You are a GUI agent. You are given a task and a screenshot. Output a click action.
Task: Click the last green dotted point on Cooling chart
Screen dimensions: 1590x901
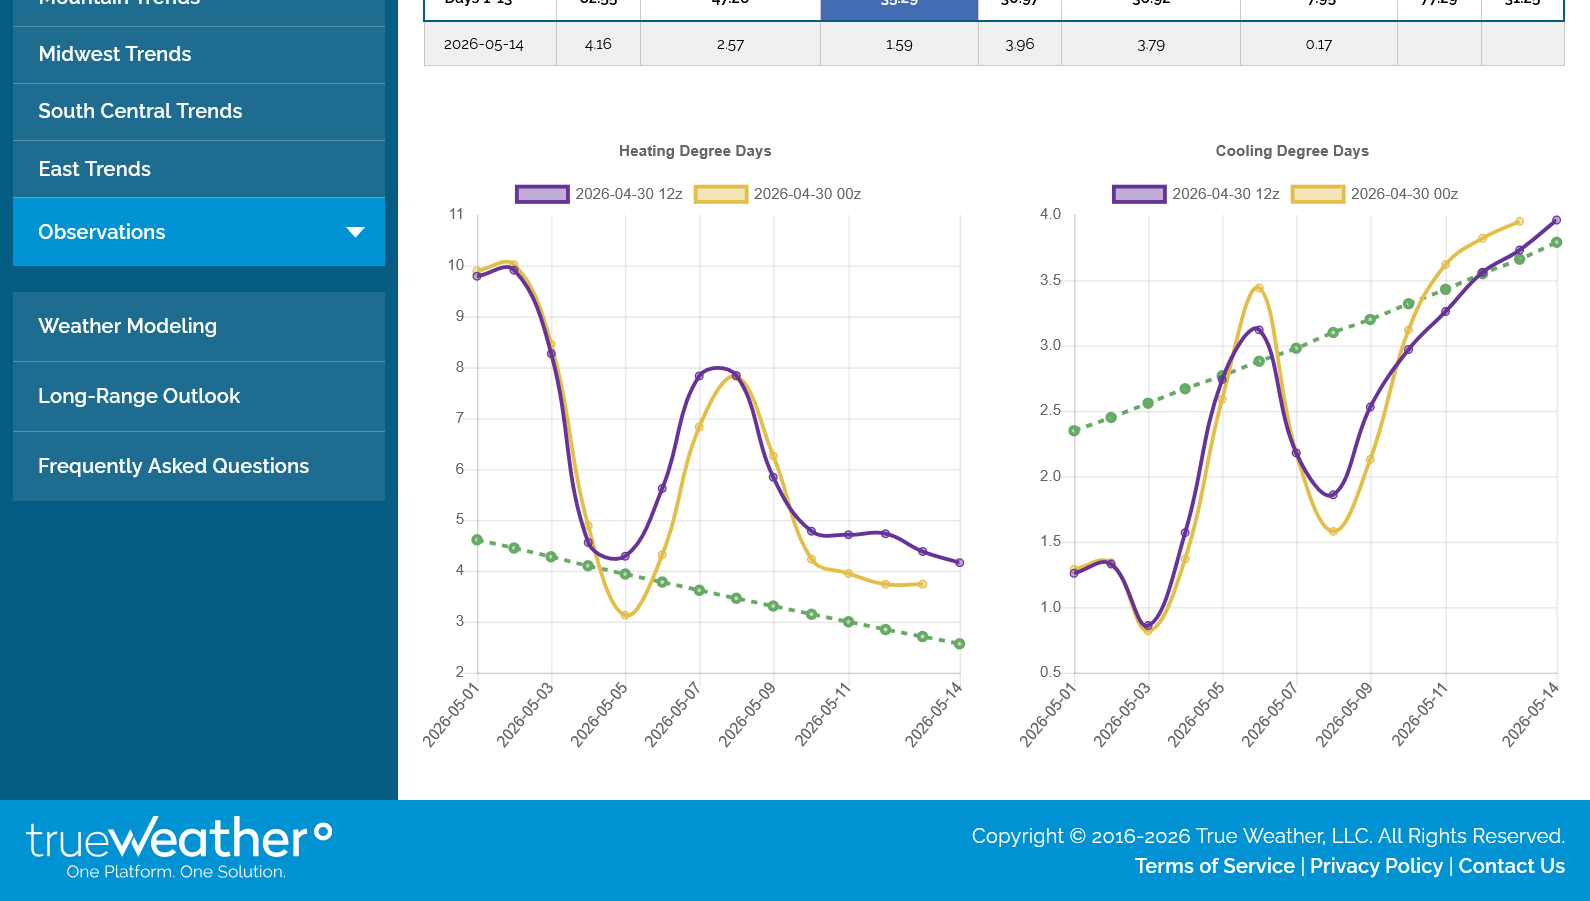1556,242
